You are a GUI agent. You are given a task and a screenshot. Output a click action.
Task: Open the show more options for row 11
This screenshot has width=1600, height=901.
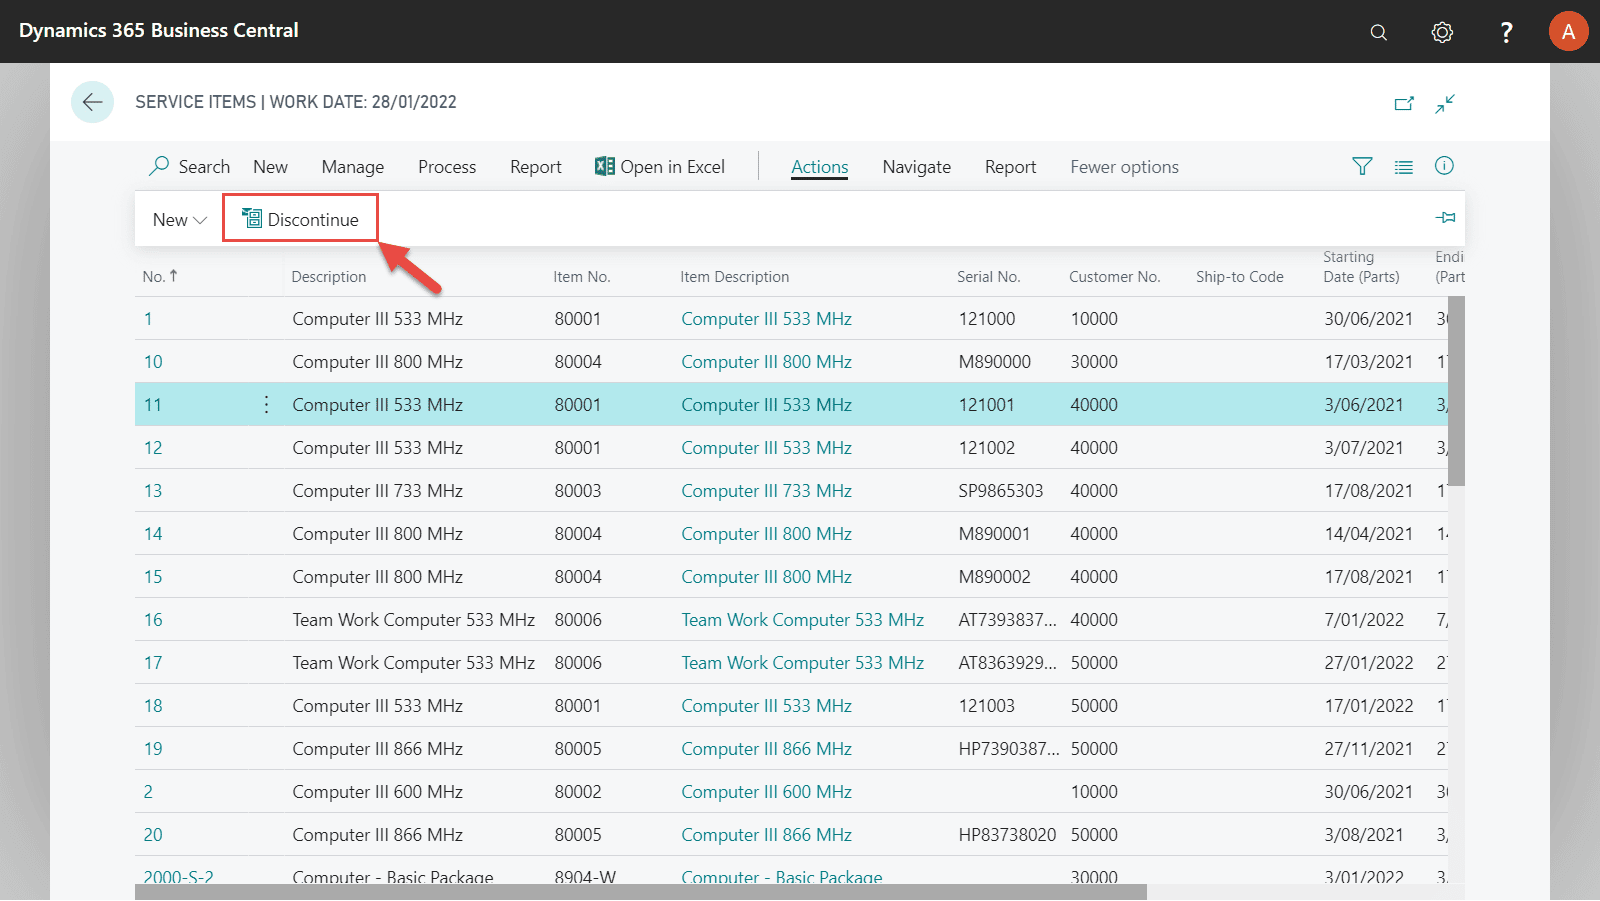coord(266,404)
